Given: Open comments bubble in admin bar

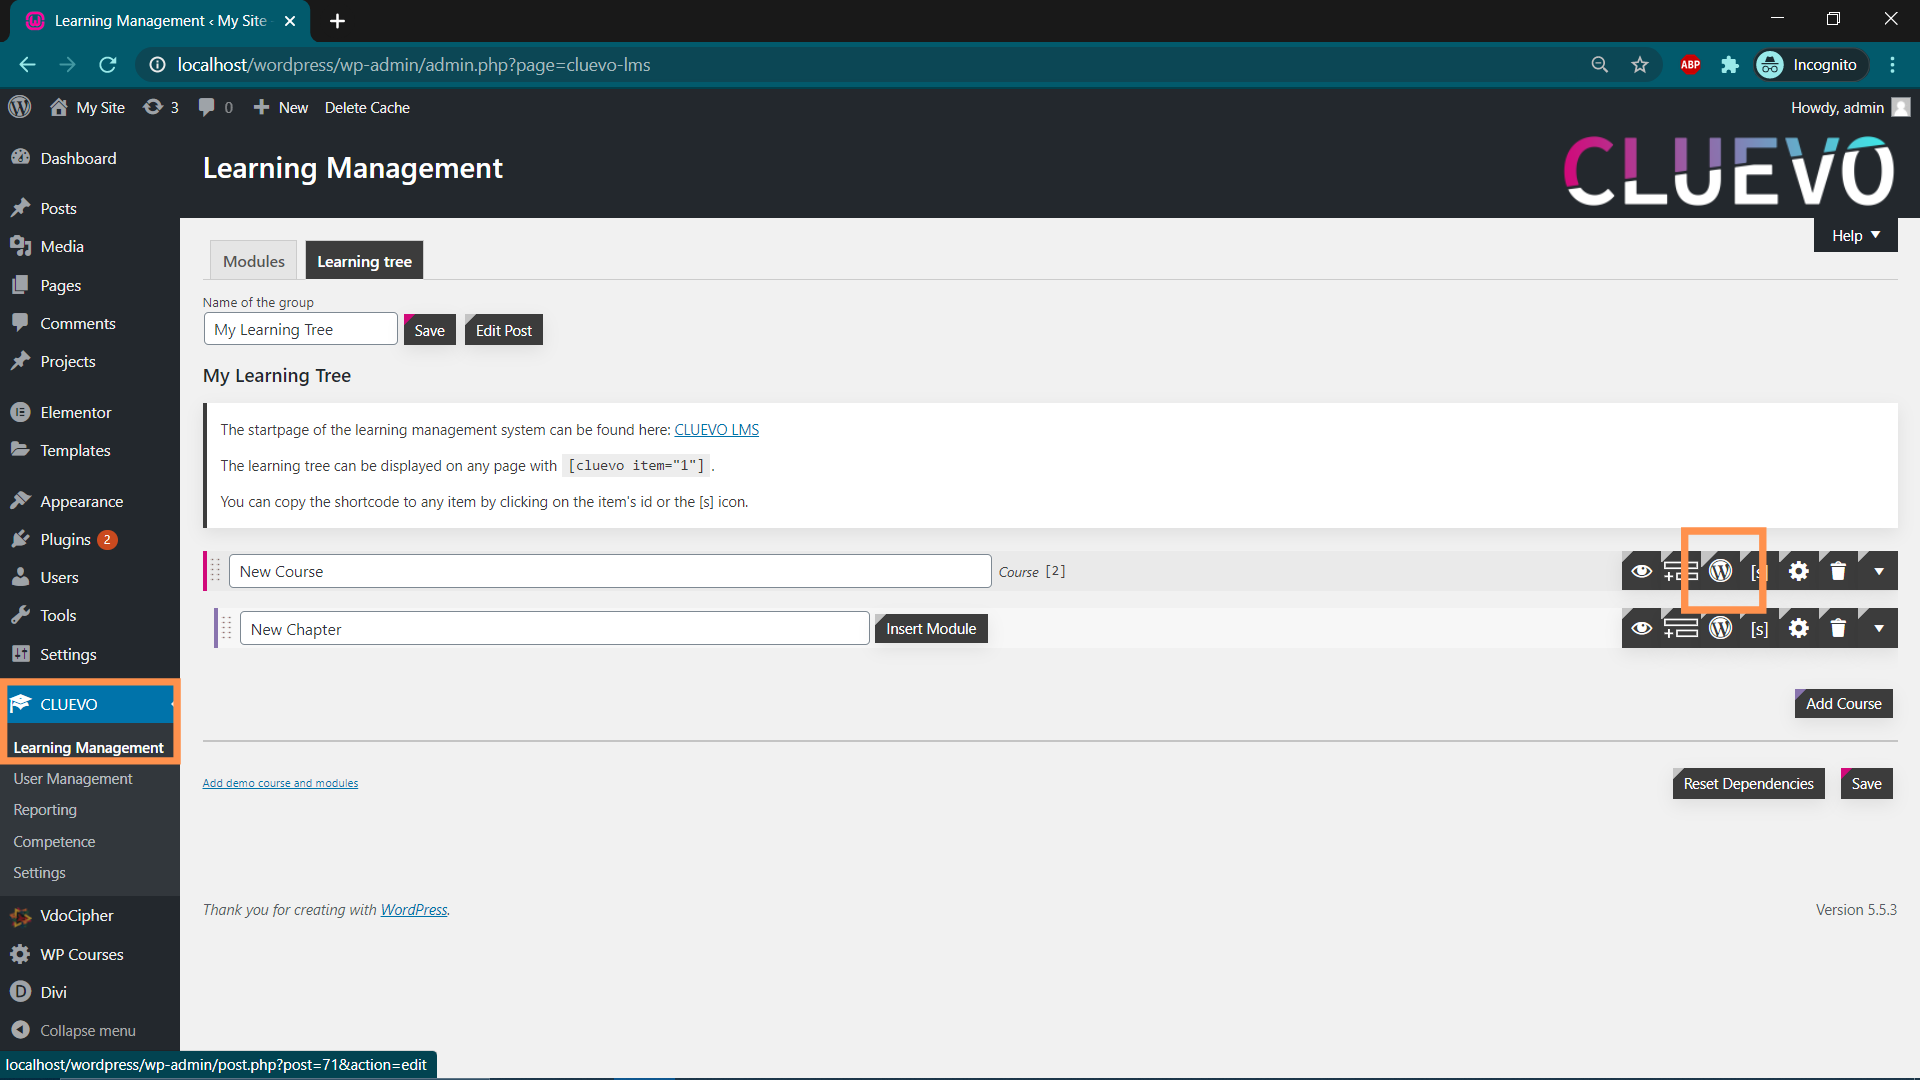Looking at the screenshot, I should pos(216,107).
